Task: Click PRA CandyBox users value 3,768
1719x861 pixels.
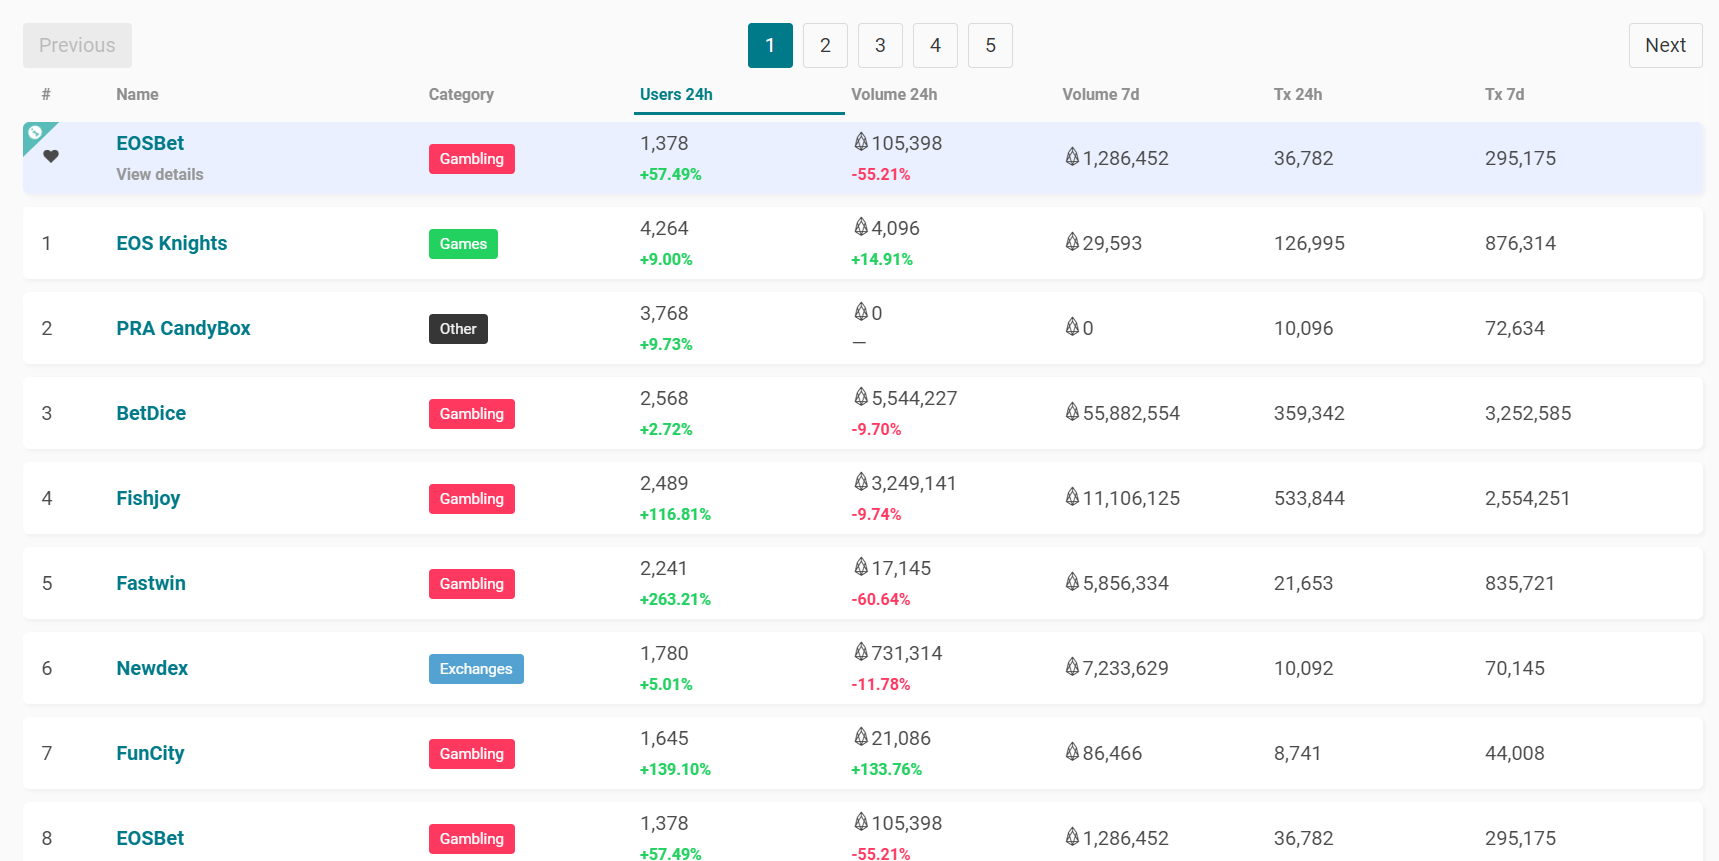Action: point(664,313)
